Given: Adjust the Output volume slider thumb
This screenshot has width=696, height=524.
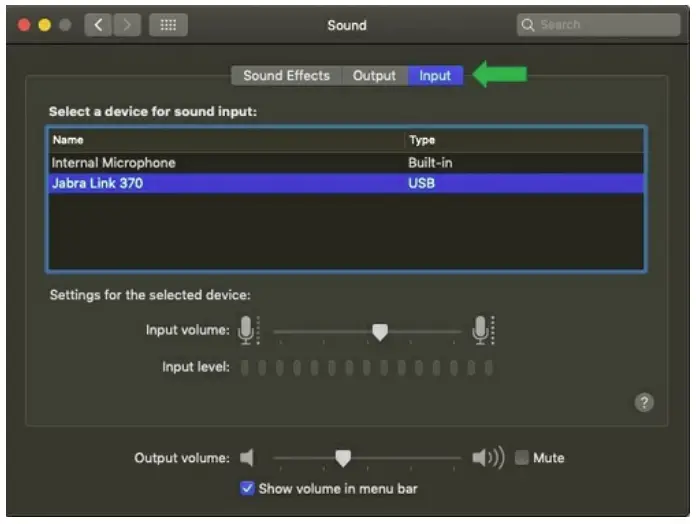Looking at the screenshot, I should pyautogui.click(x=343, y=458).
